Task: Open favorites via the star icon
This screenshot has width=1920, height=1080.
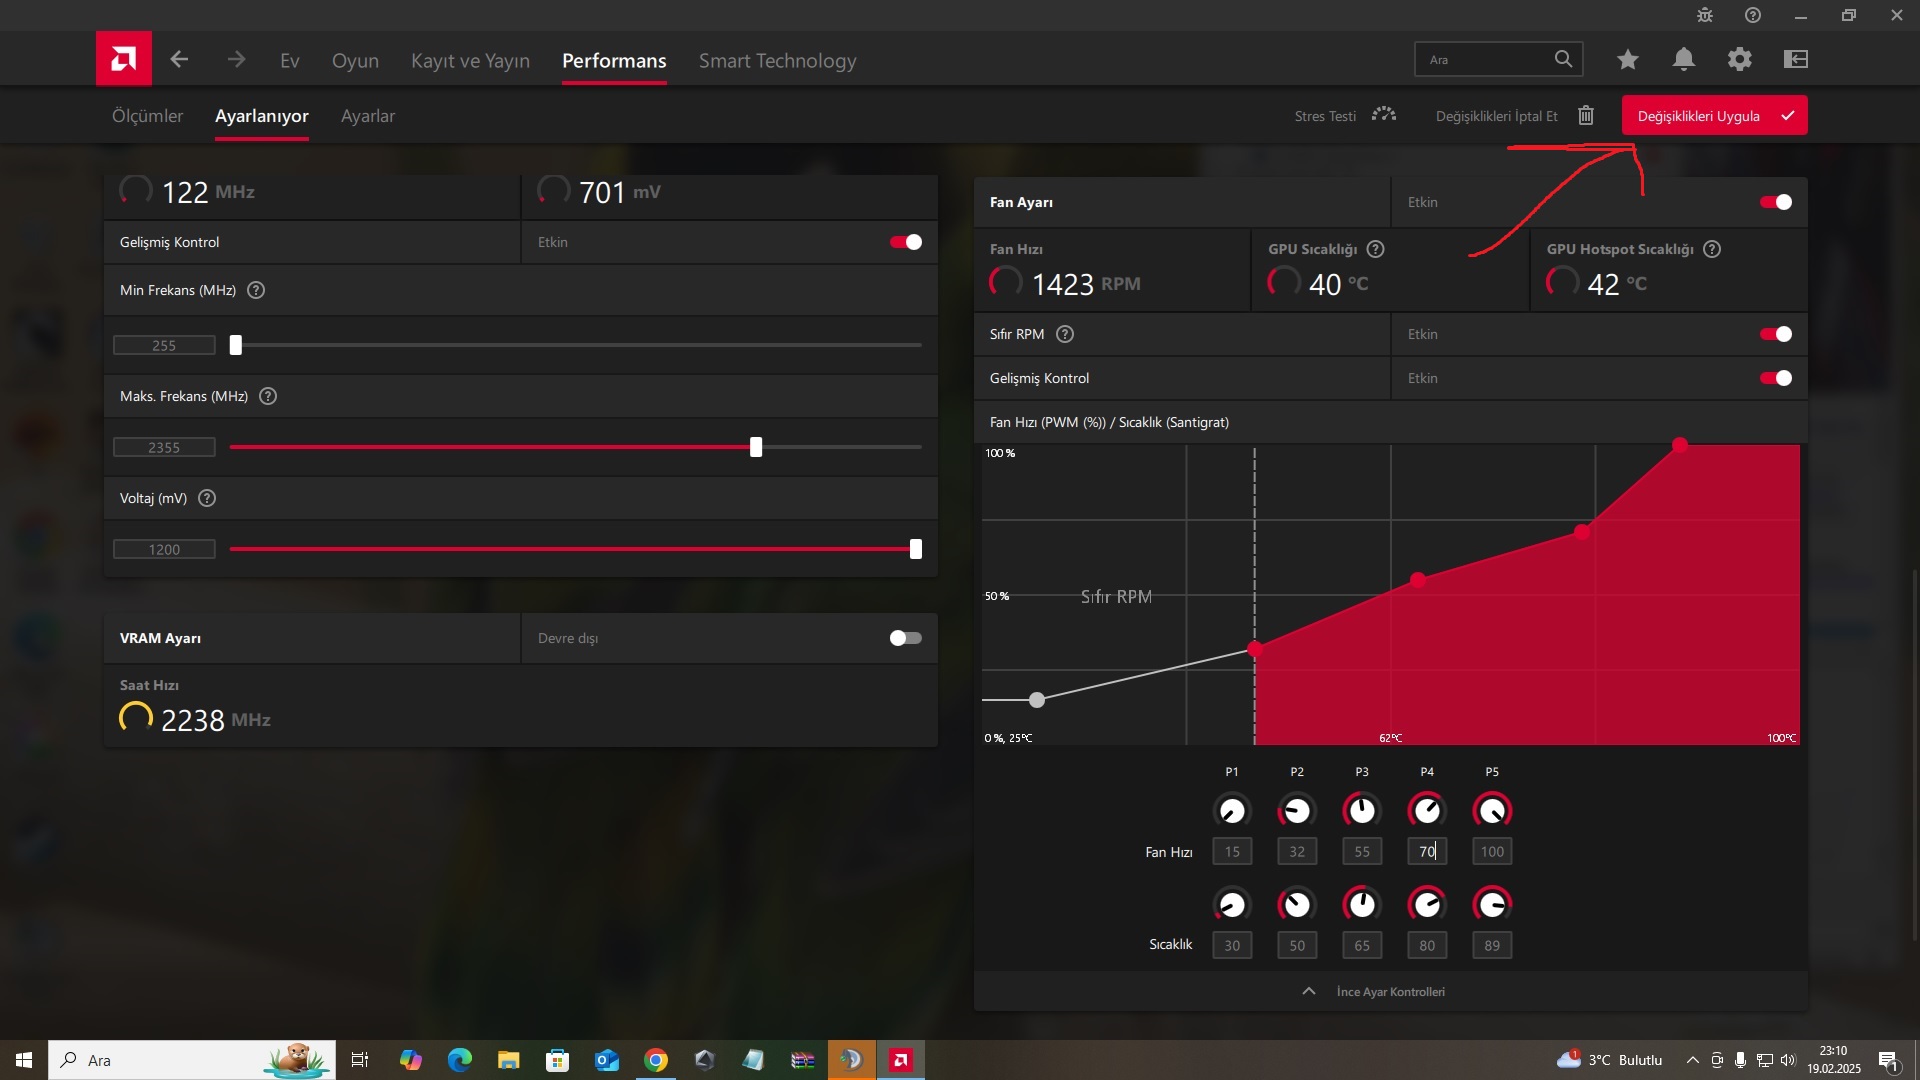Action: click(1627, 60)
